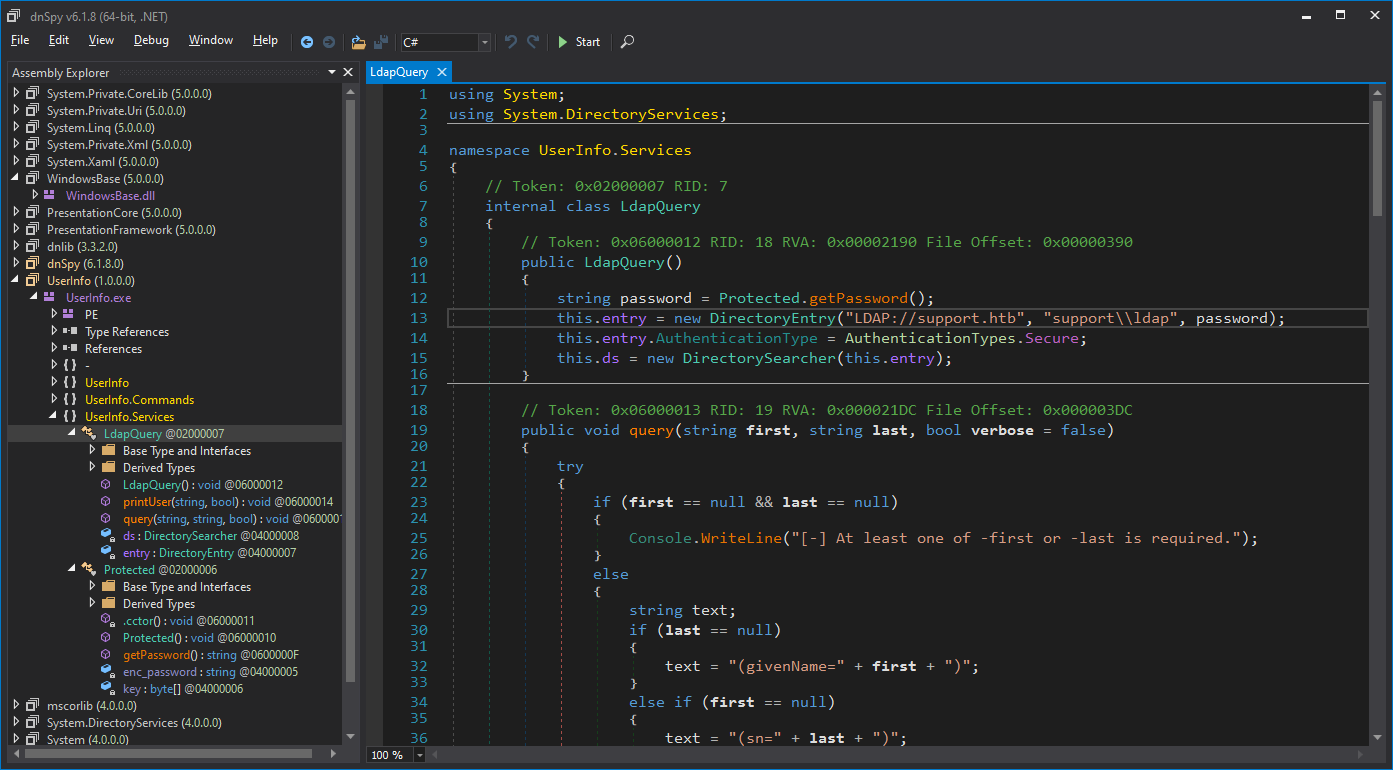Expand System.Private.CoreLib assembly node
Screen dimensions: 1393x770
[16, 93]
